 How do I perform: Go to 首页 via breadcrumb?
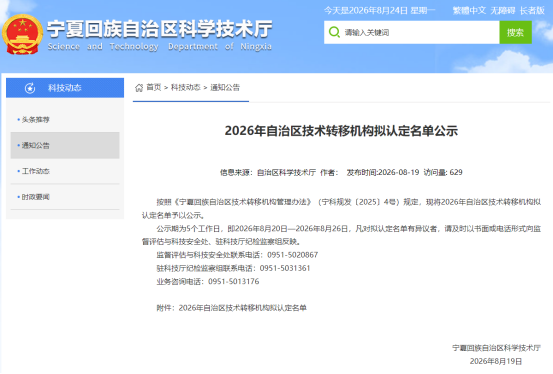tap(154, 87)
